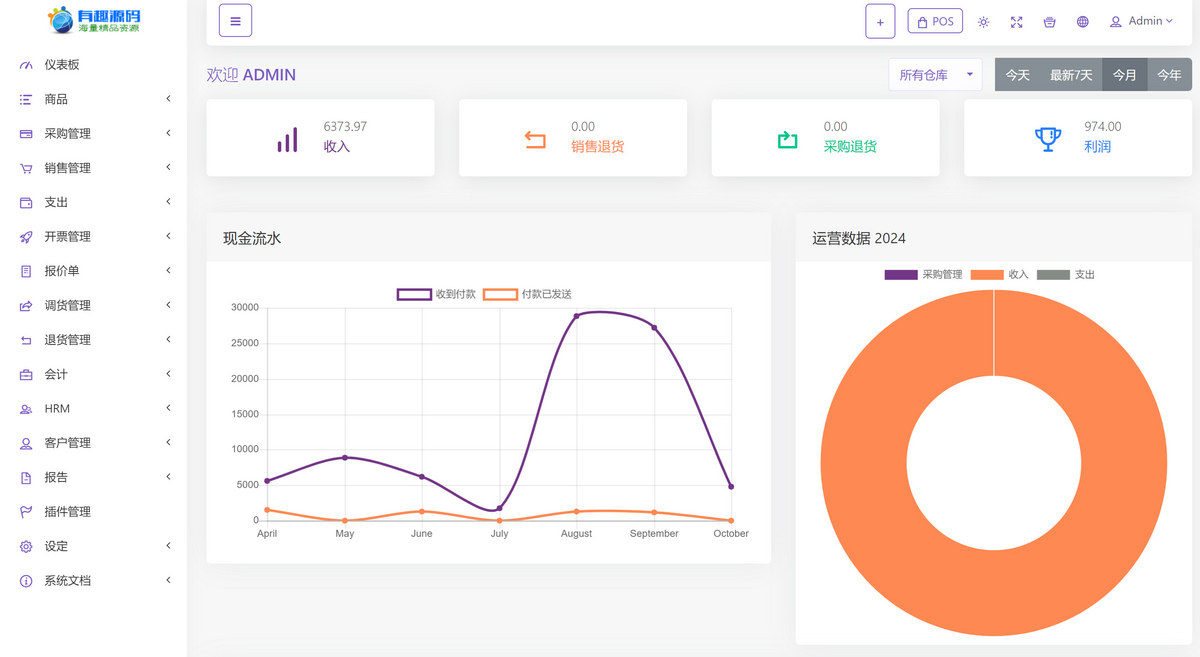Screen dimensions: 1200x657
Task: Click the 支出 gray legend swatch
Action: click(1053, 274)
